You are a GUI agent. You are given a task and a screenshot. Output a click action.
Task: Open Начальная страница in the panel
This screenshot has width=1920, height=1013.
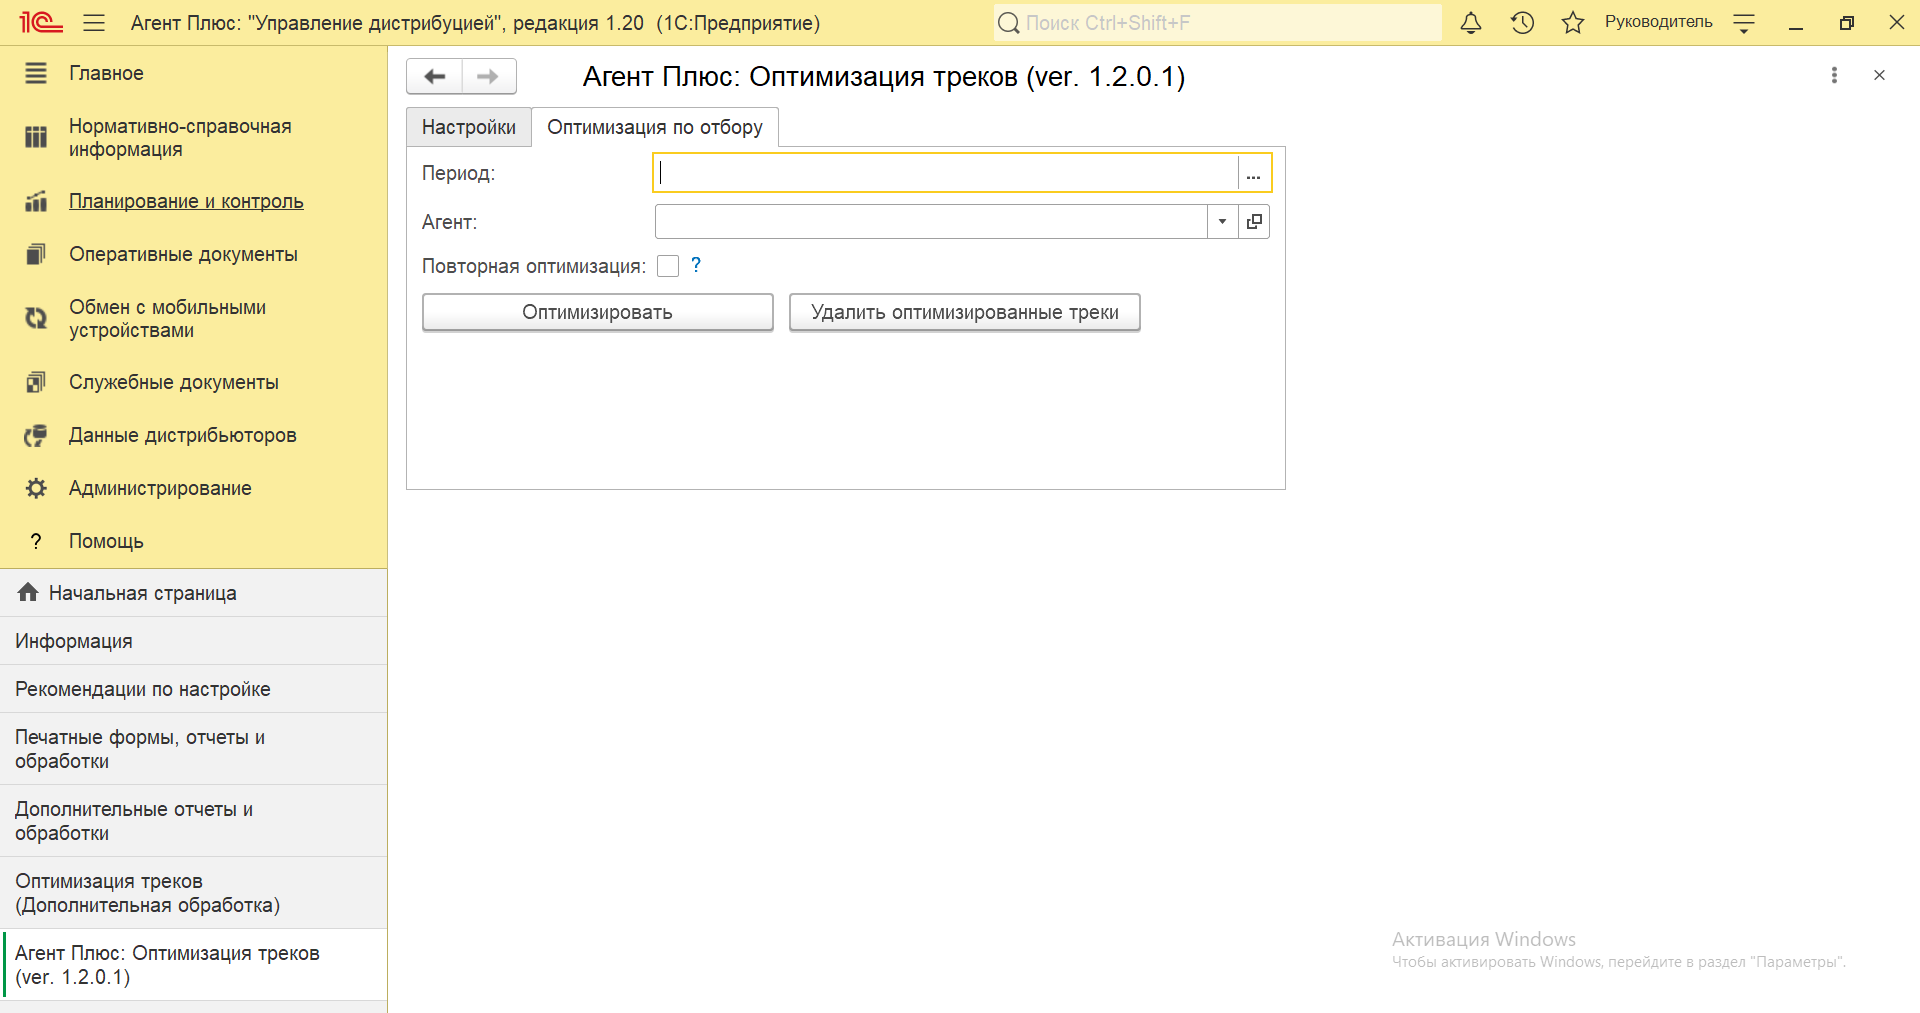(142, 593)
